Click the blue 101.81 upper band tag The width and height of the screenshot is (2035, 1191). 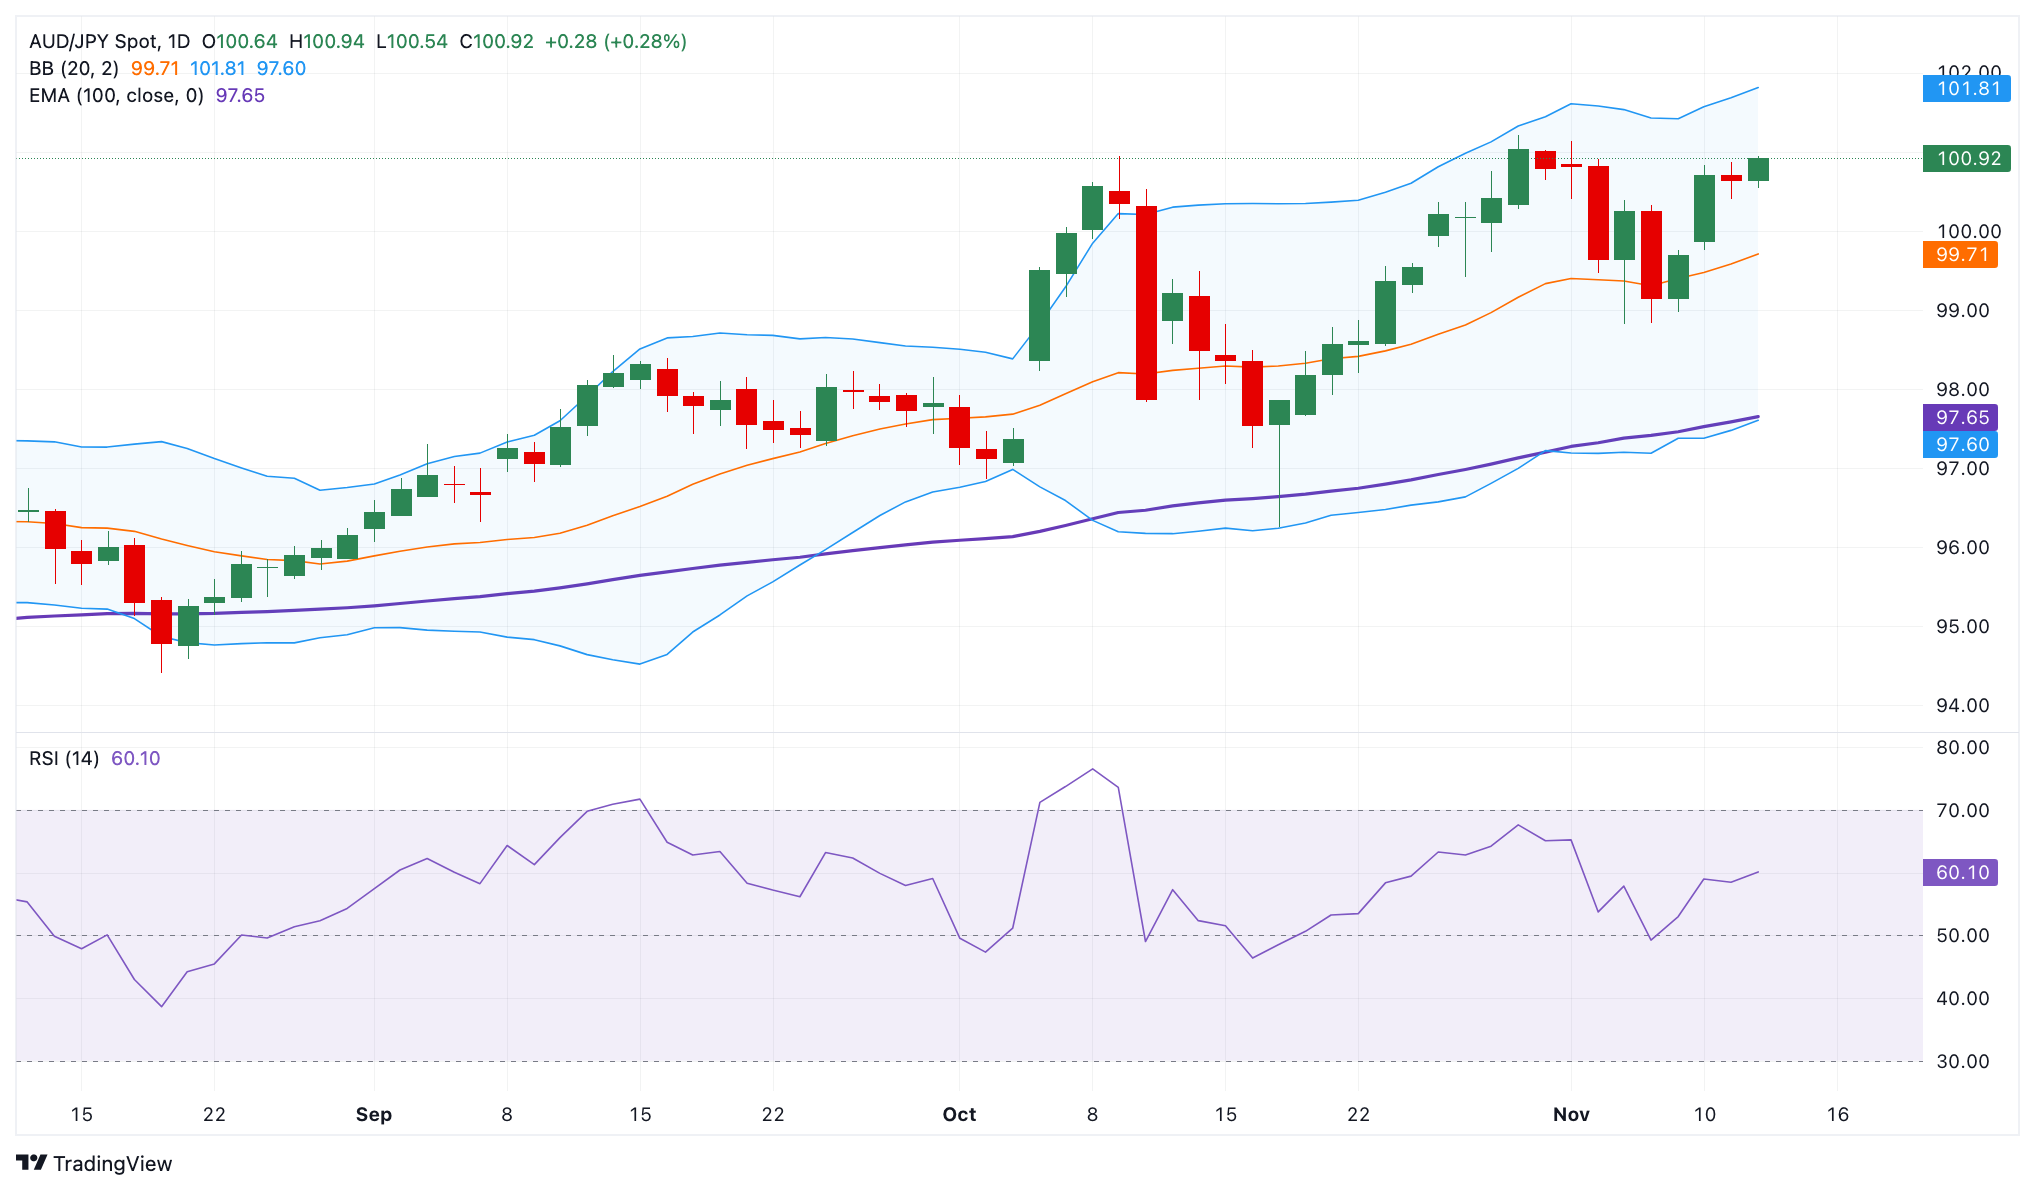(1966, 89)
